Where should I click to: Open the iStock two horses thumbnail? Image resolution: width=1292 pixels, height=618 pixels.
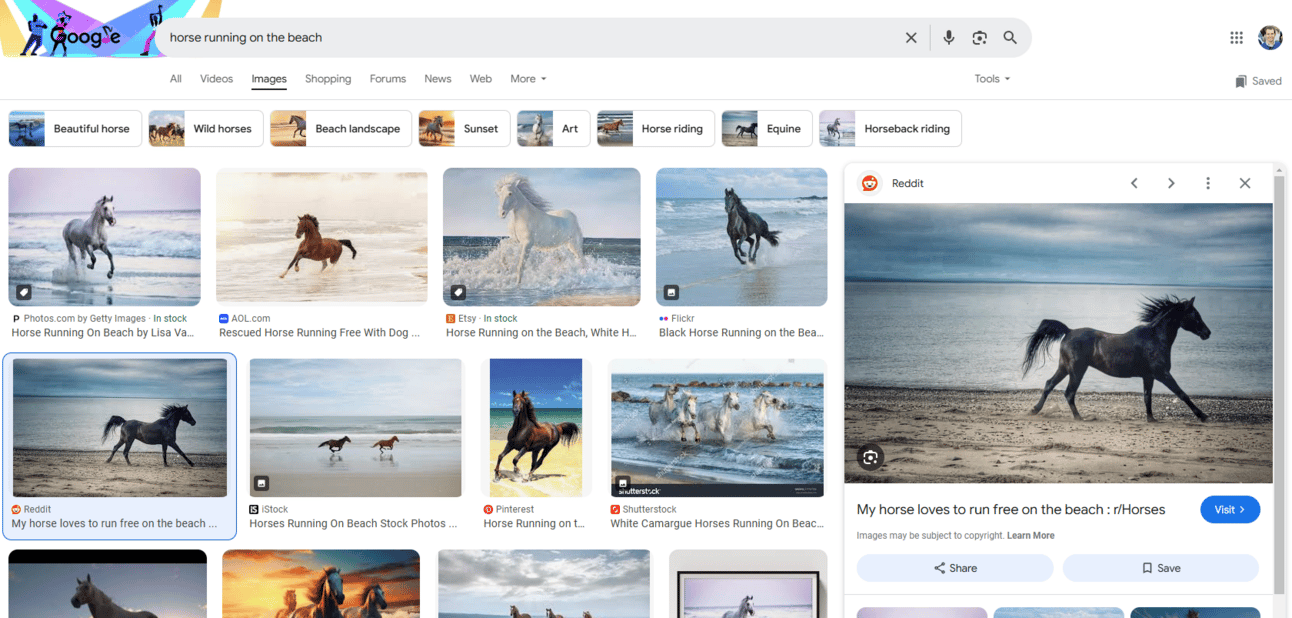point(356,428)
